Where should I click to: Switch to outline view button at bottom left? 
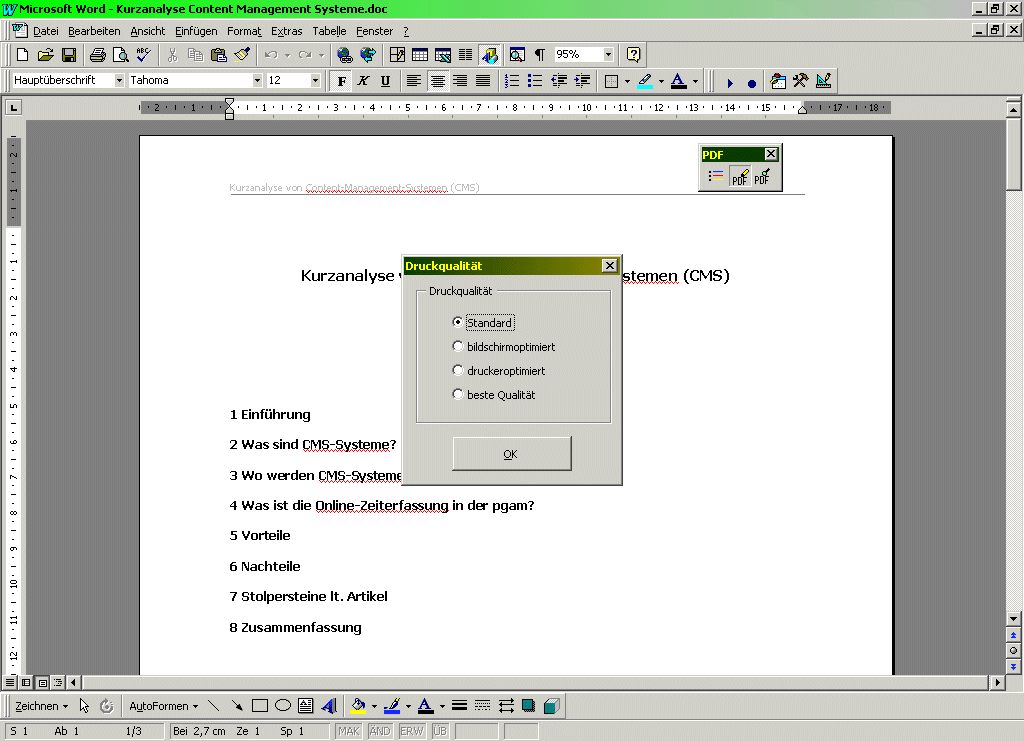coord(58,682)
